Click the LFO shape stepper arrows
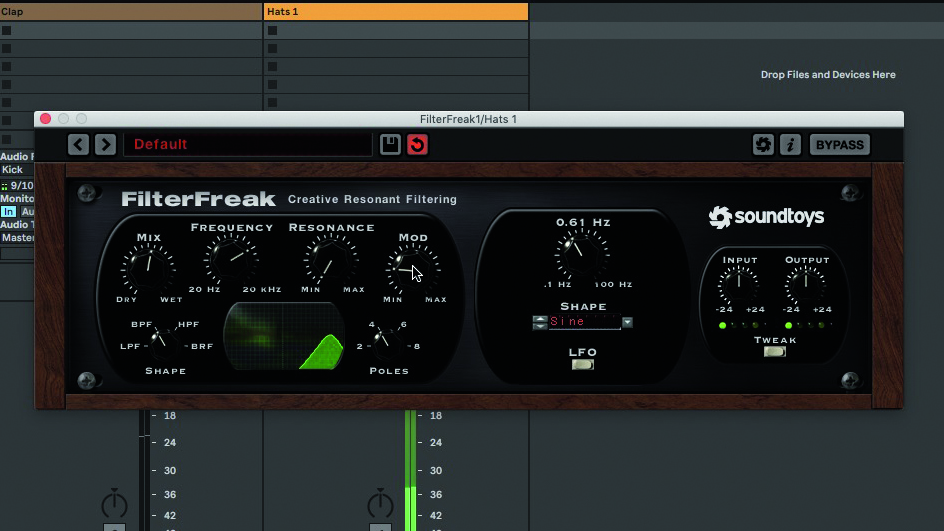Screen dimensions: 944x531 [x=540, y=322]
